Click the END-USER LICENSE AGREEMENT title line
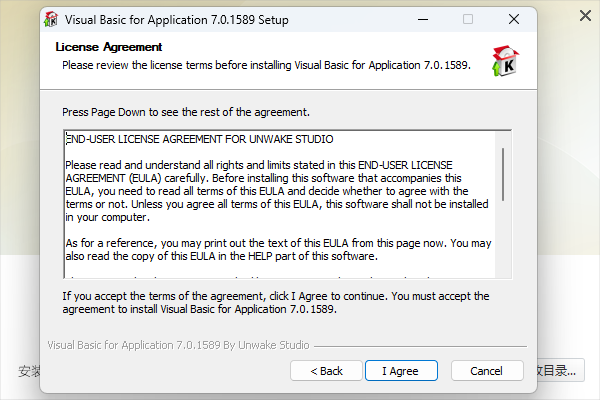This screenshot has width=600, height=400. coord(200,139)
